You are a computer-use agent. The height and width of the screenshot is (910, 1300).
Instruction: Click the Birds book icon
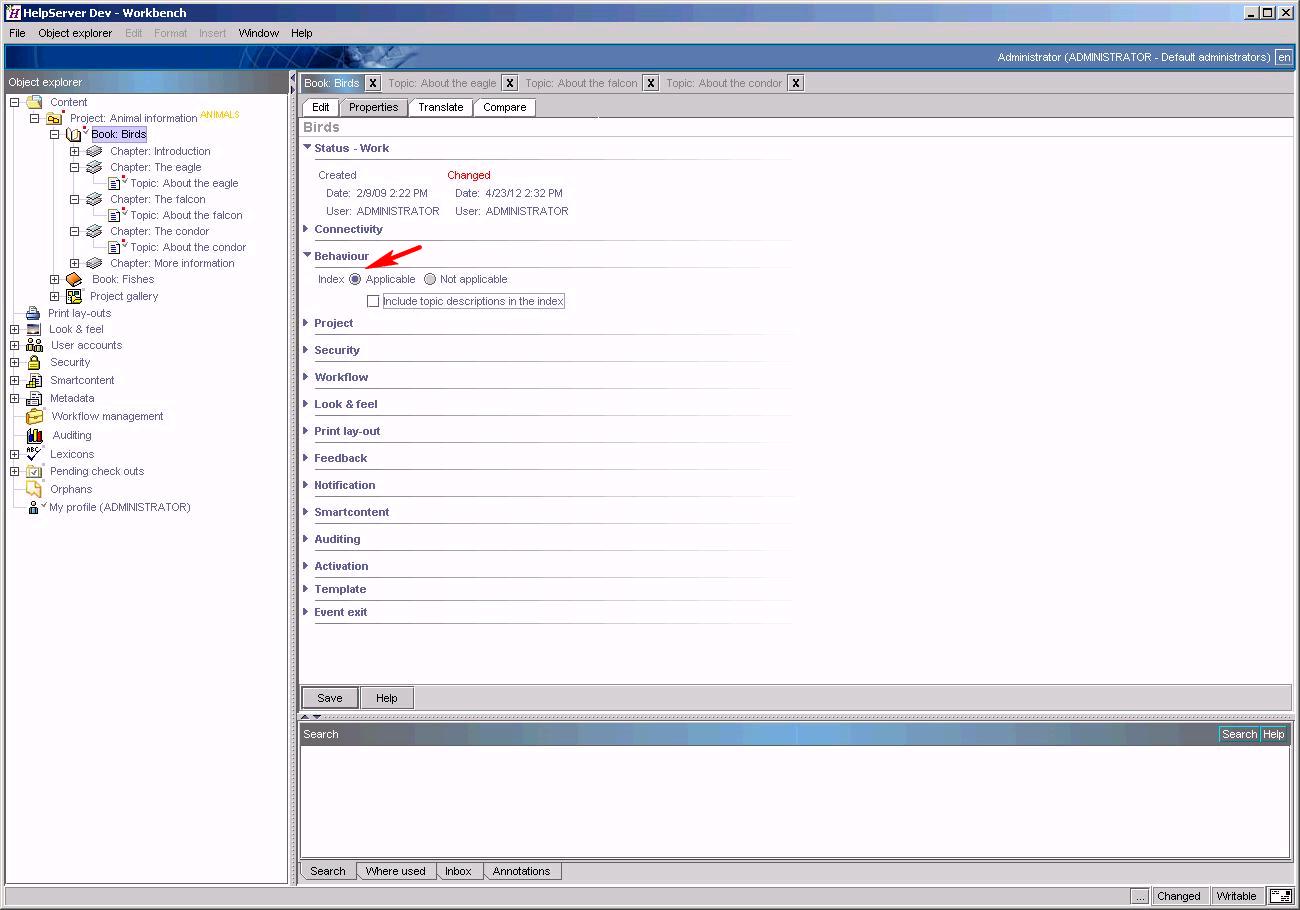coord(74,134)
